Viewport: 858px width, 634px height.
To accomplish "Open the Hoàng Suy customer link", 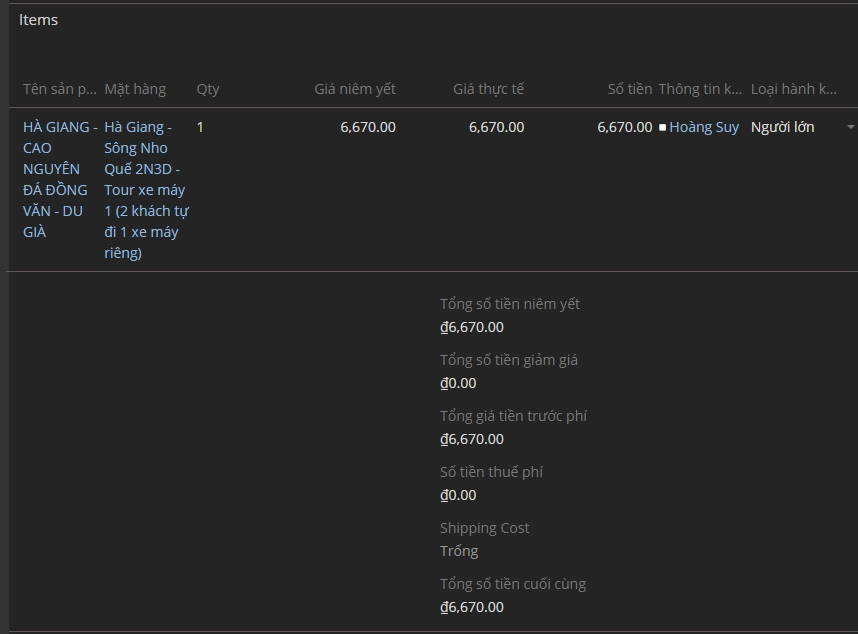I will [x=704, y=127].
